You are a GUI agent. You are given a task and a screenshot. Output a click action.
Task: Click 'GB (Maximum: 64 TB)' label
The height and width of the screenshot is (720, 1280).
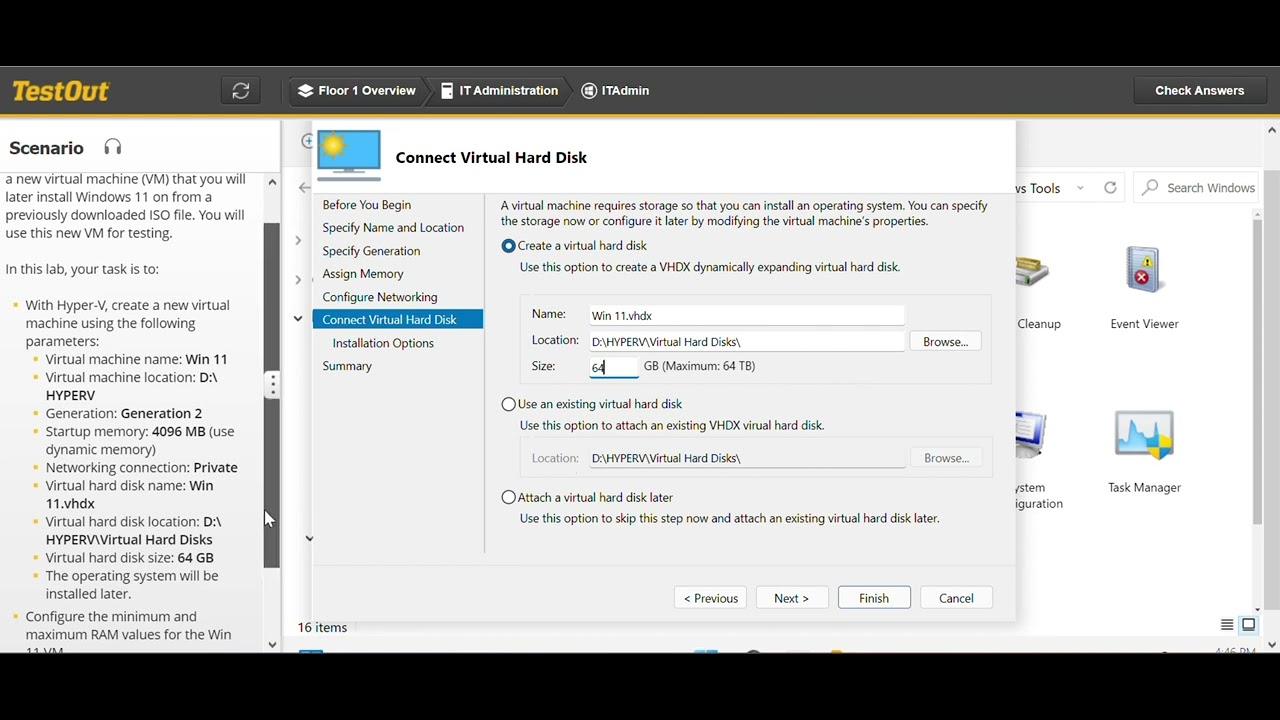click(x=699, y=366)
